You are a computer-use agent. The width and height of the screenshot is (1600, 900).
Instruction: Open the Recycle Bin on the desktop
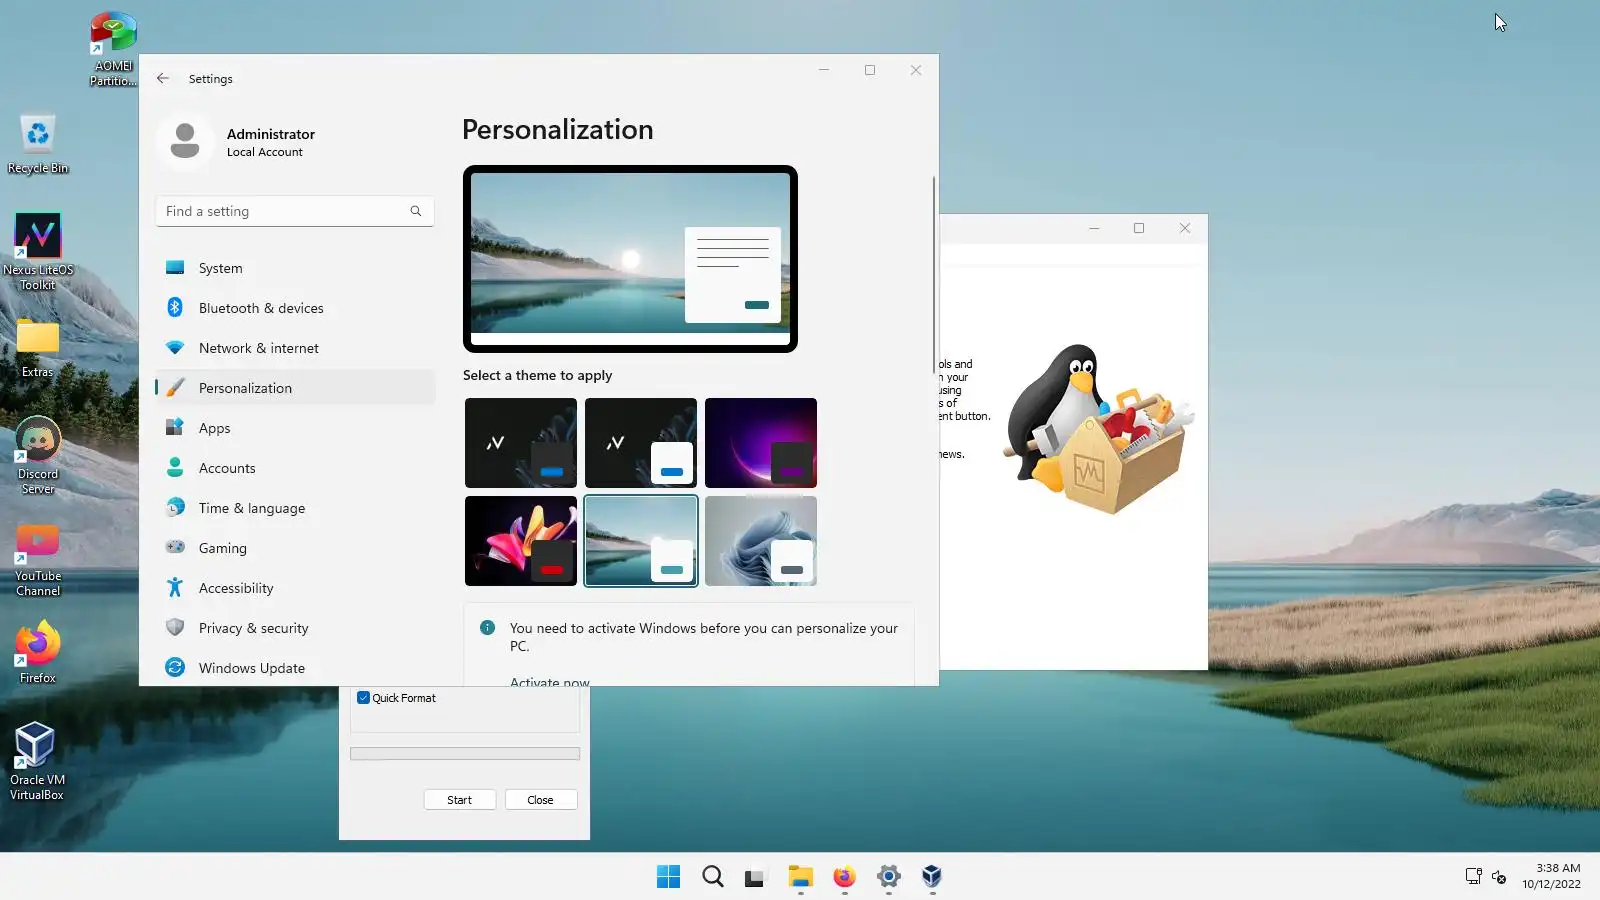point(38,143)
